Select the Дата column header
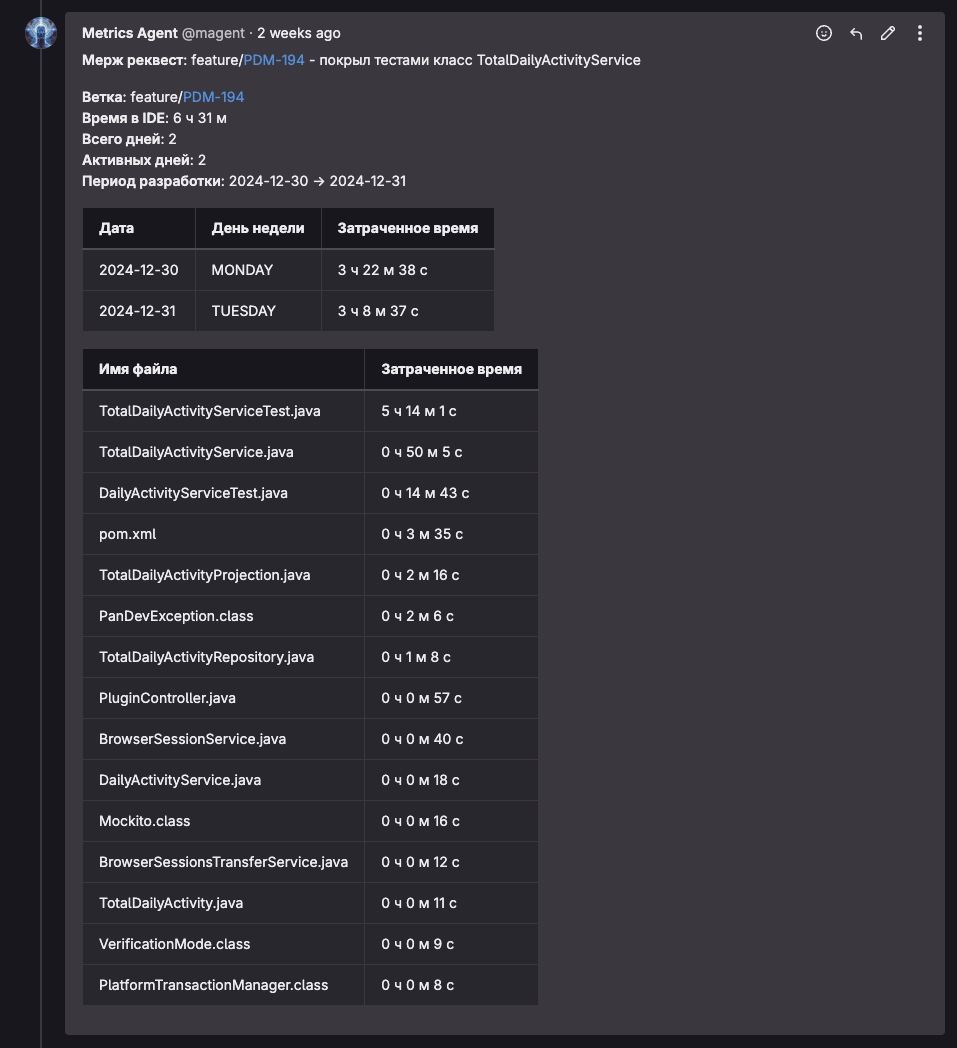The image size is (957, 1048). click(139, 228)
